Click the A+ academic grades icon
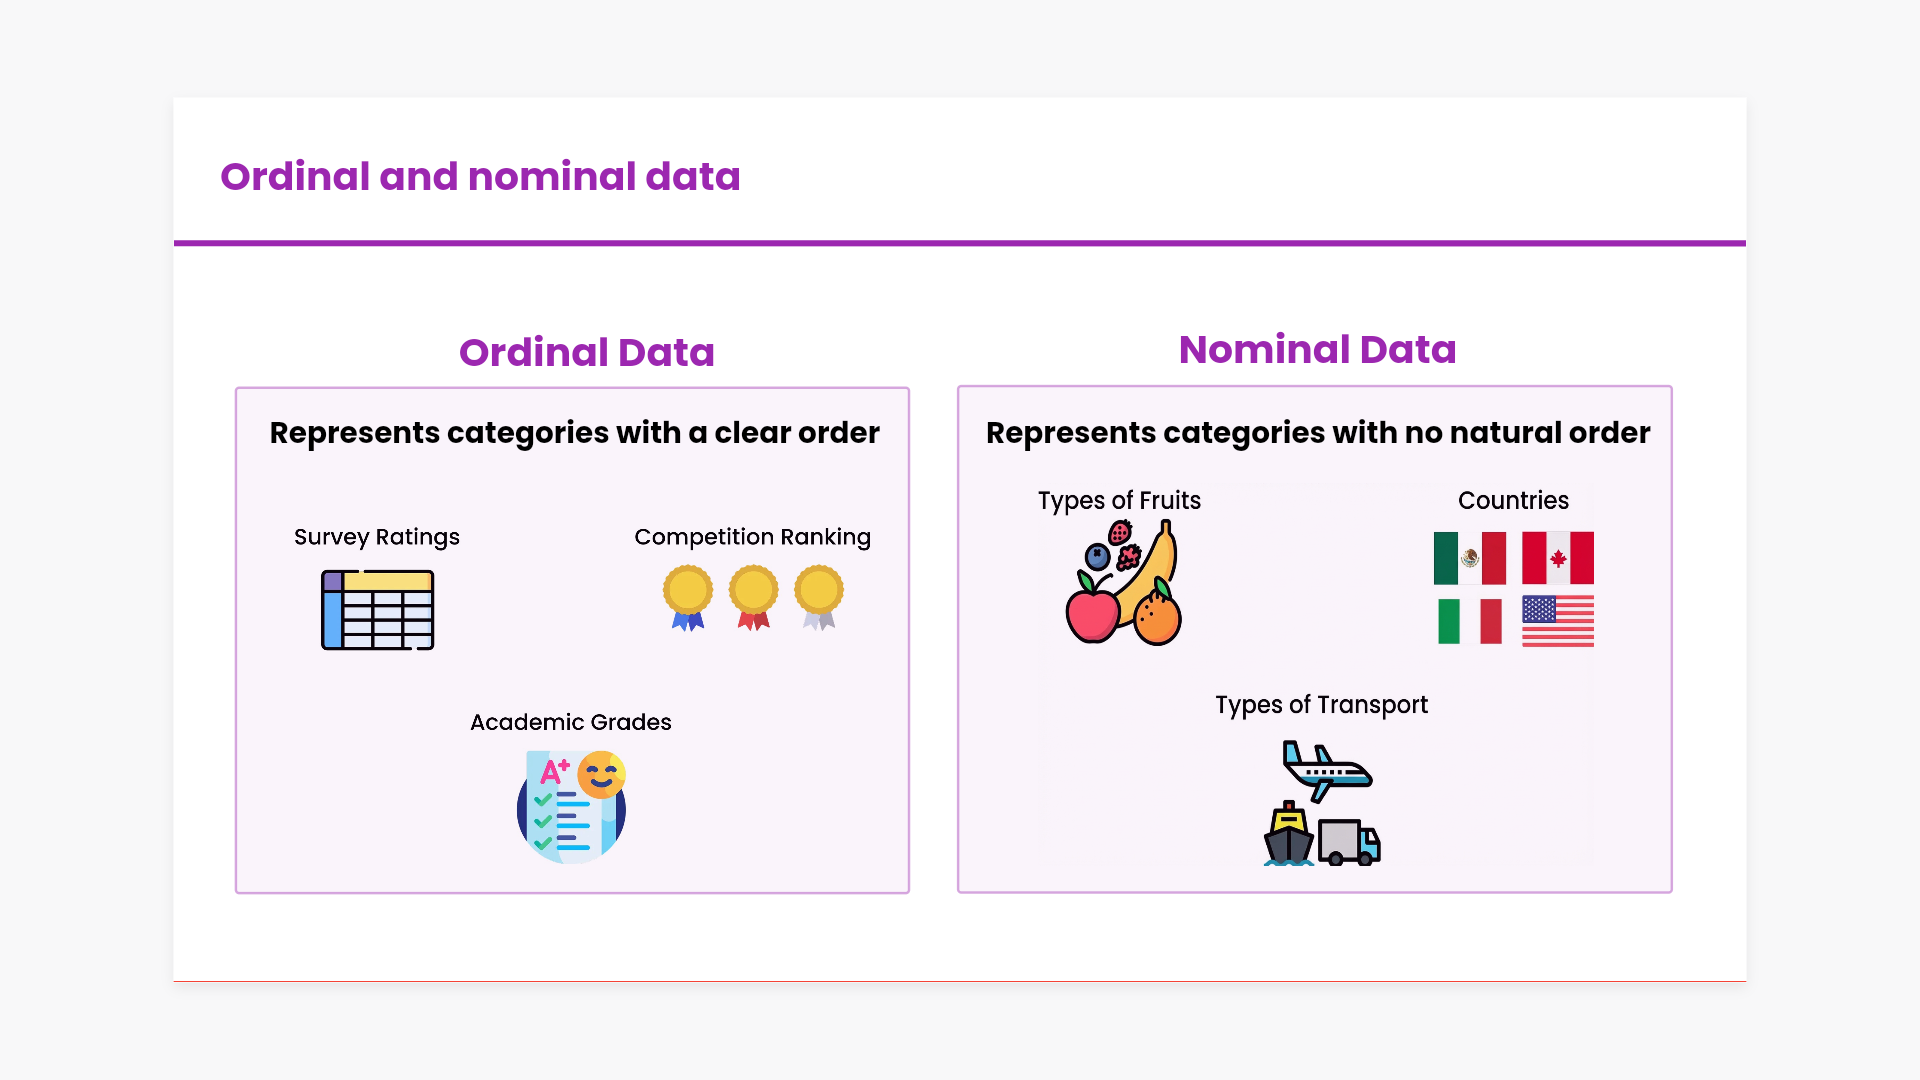This screenshot has height=1080, width=1920. coord(572,806)
